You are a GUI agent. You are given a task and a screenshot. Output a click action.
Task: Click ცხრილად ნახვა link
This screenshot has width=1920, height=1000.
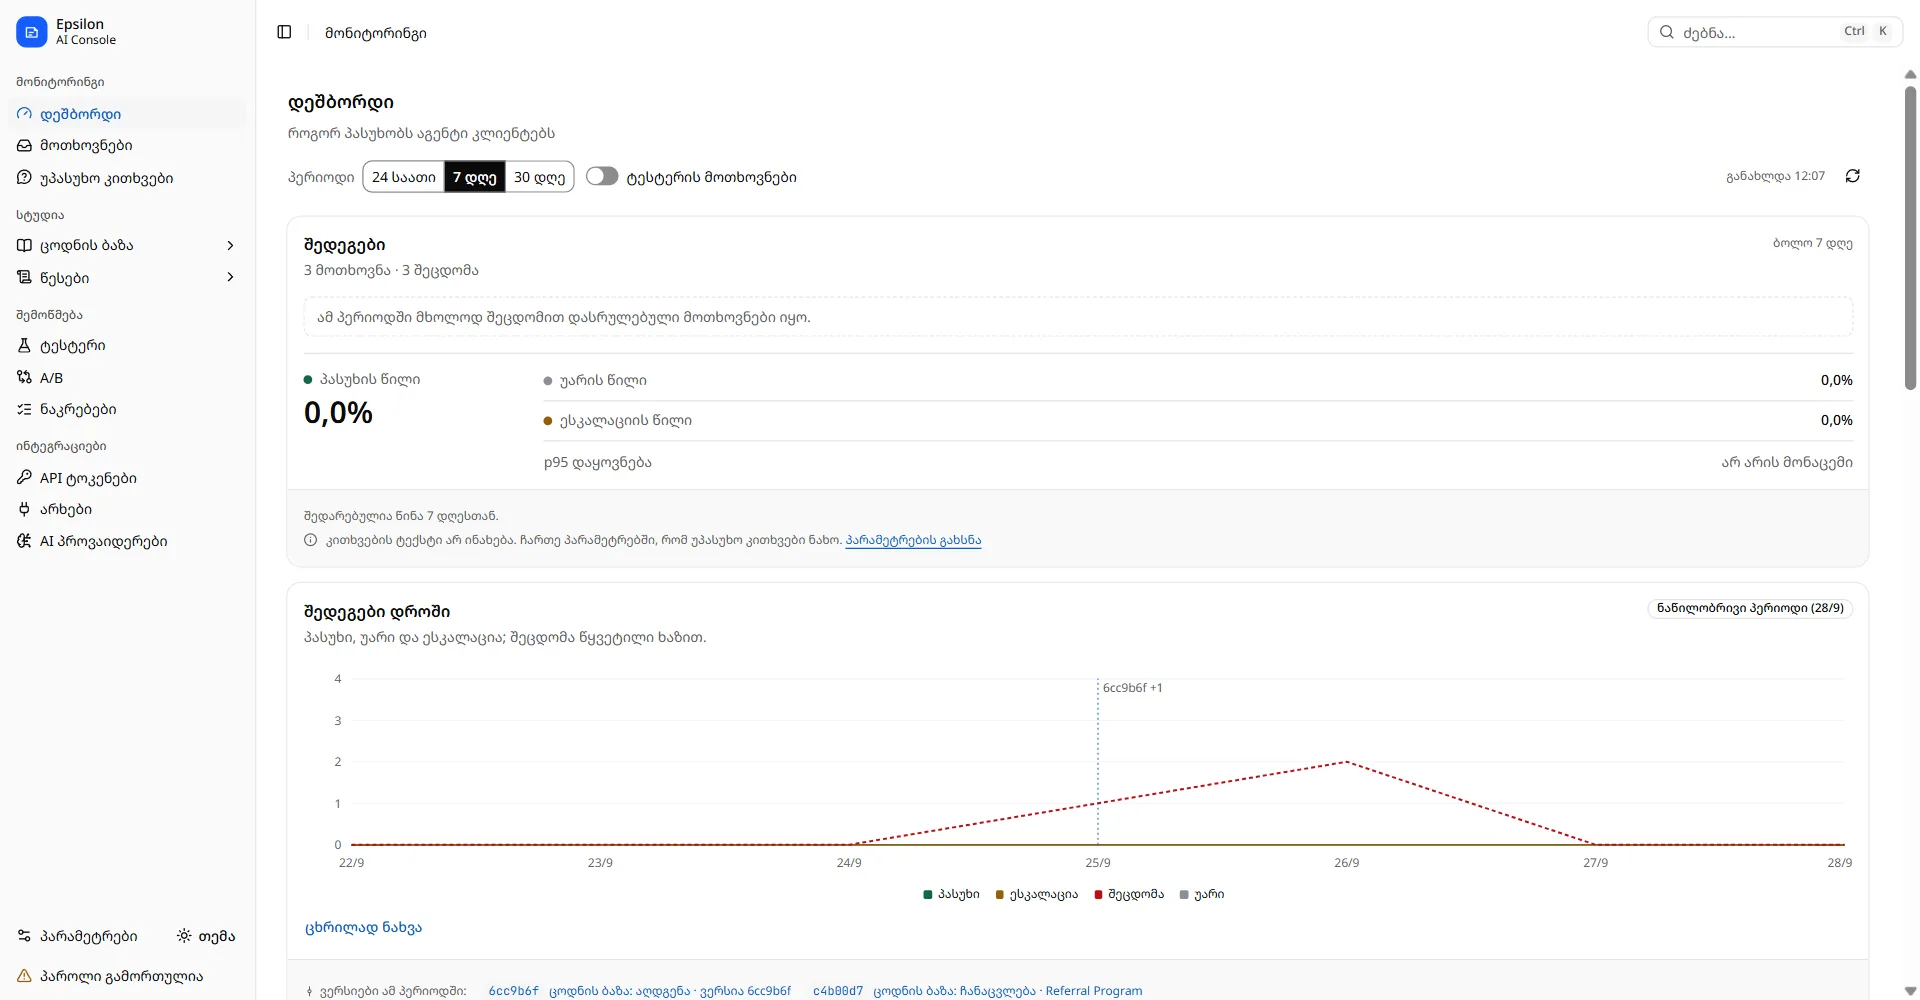(x=363, y=927)
